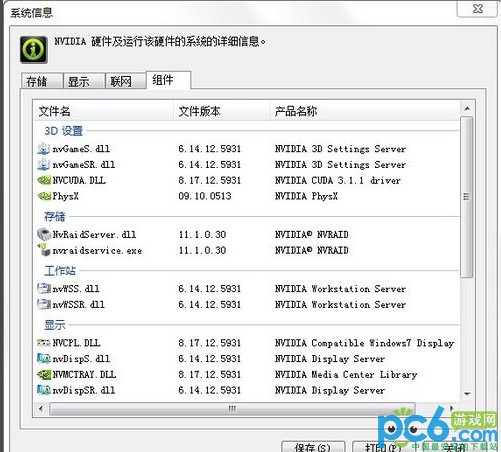
Task: Click the green NVIDIA info icon
Action: point(33,50)
